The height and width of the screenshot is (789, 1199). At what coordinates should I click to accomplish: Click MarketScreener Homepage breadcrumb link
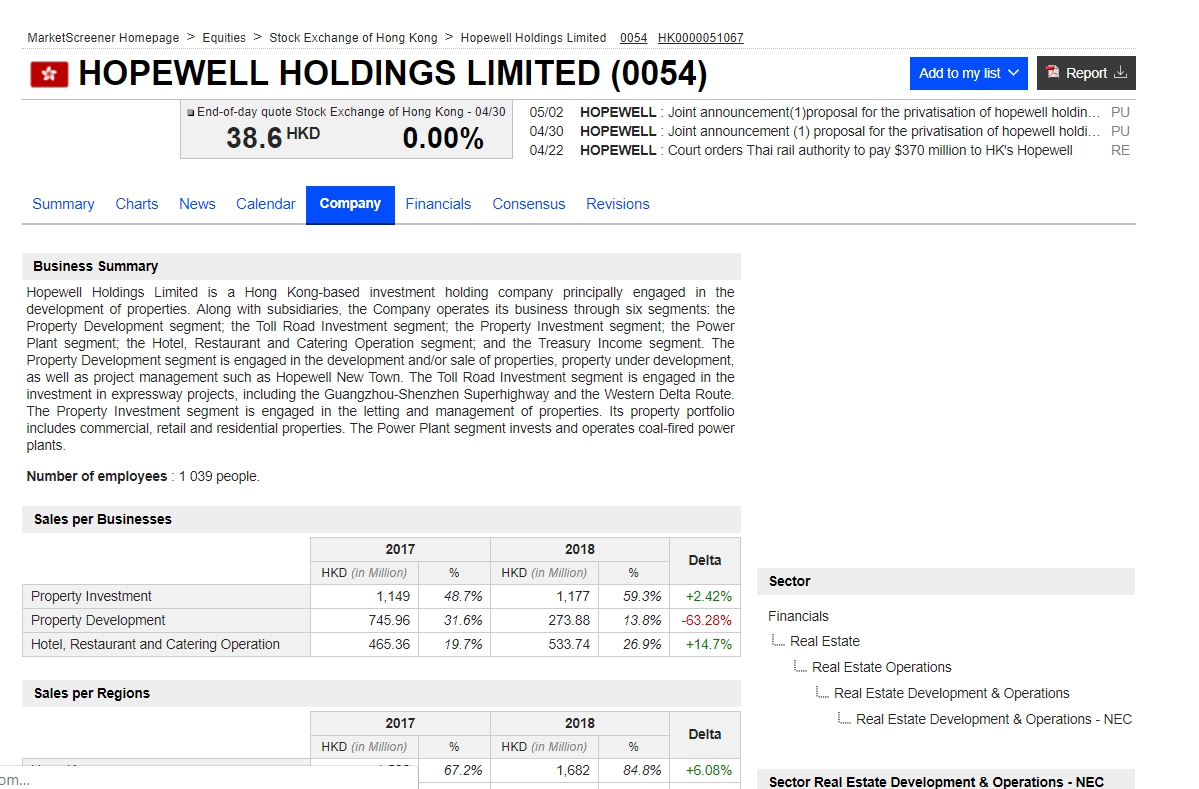click(x=103, y=38)
